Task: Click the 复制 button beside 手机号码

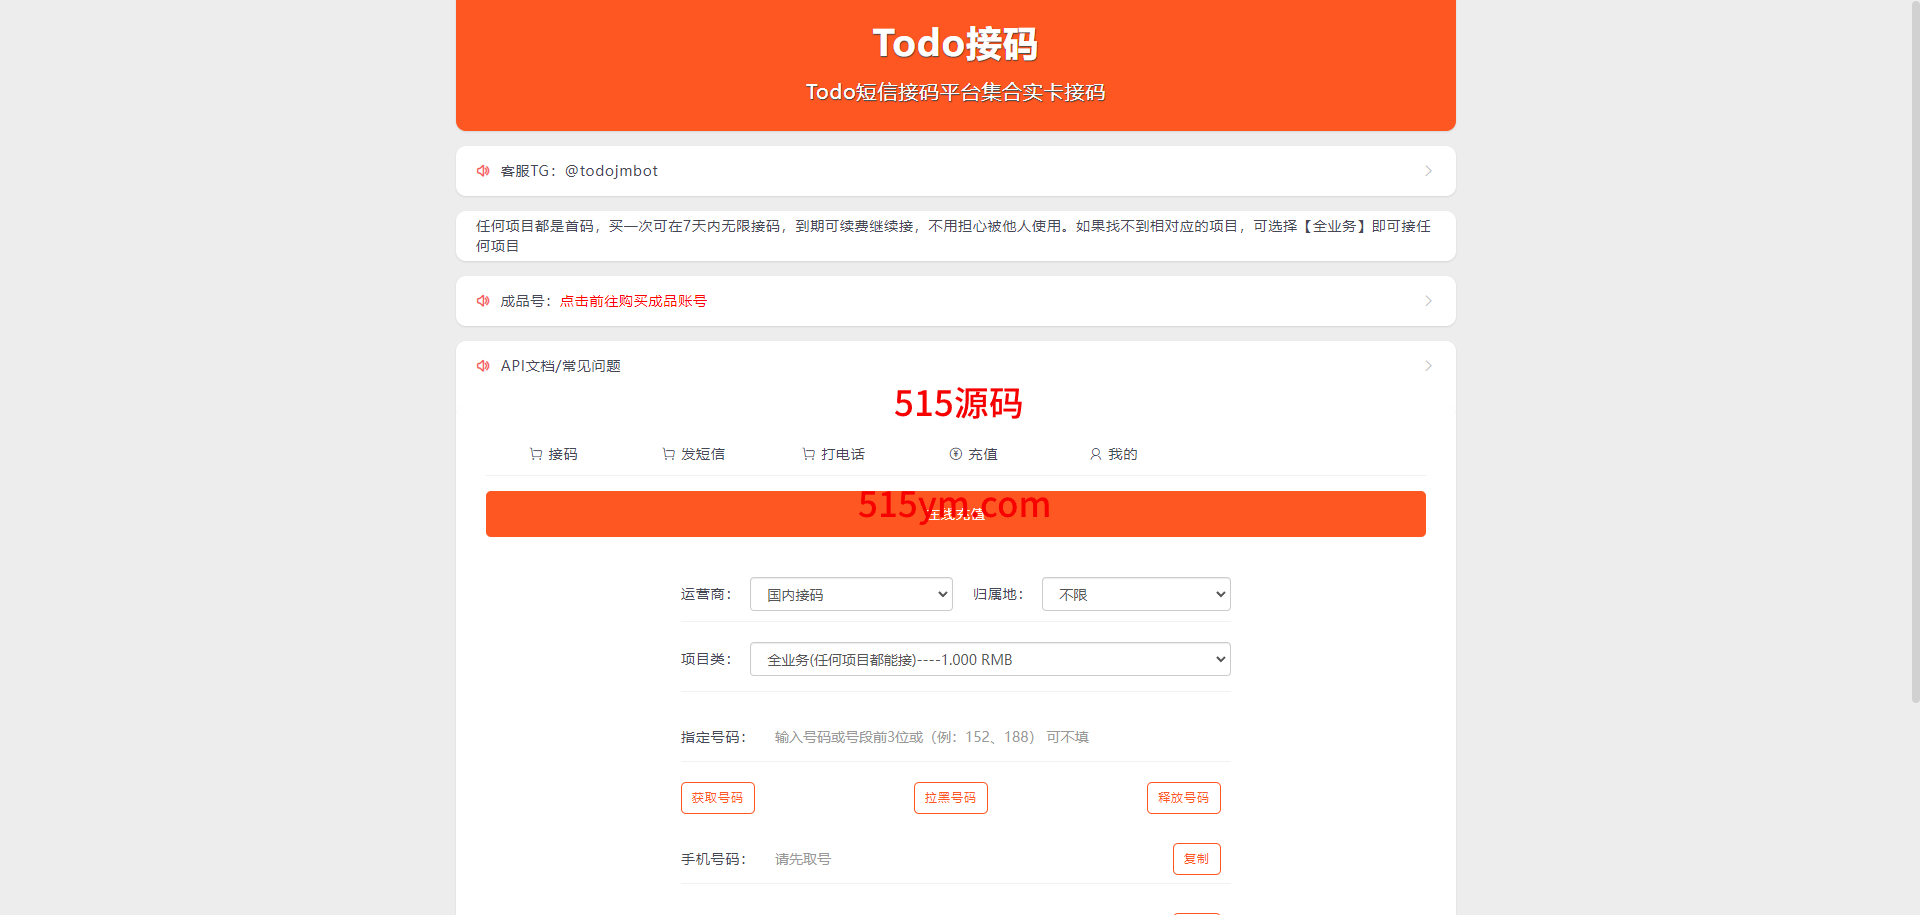Action: (x=1196, y=859)
